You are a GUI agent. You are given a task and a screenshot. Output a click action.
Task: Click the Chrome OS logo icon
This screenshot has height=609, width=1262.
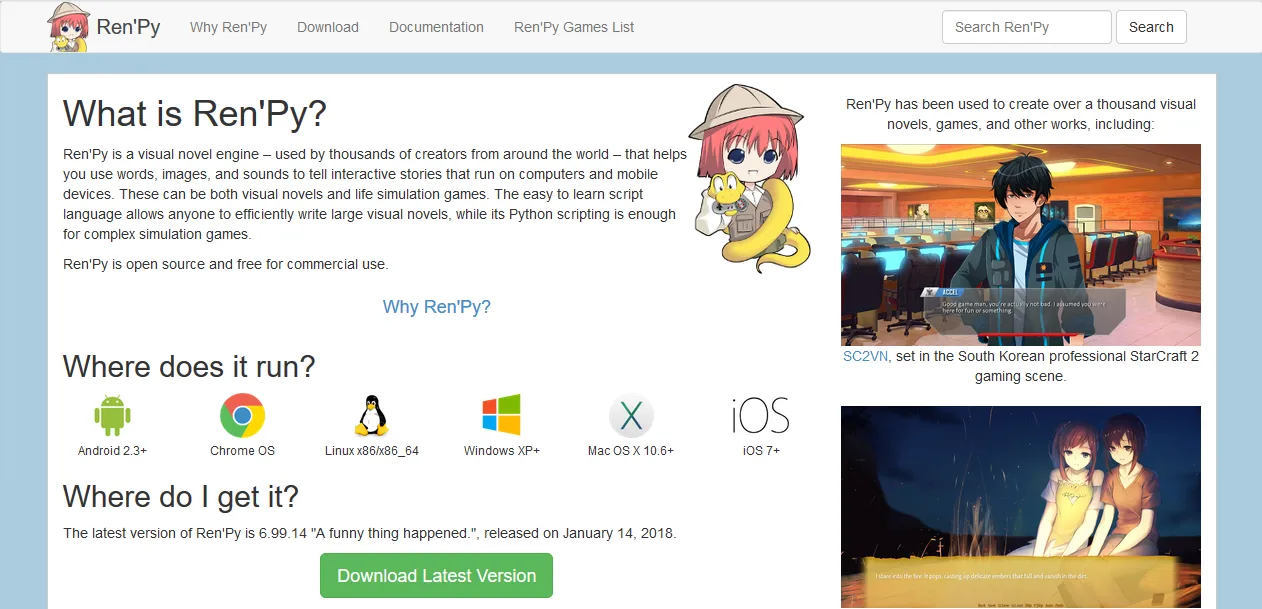[x=242, y=415]
